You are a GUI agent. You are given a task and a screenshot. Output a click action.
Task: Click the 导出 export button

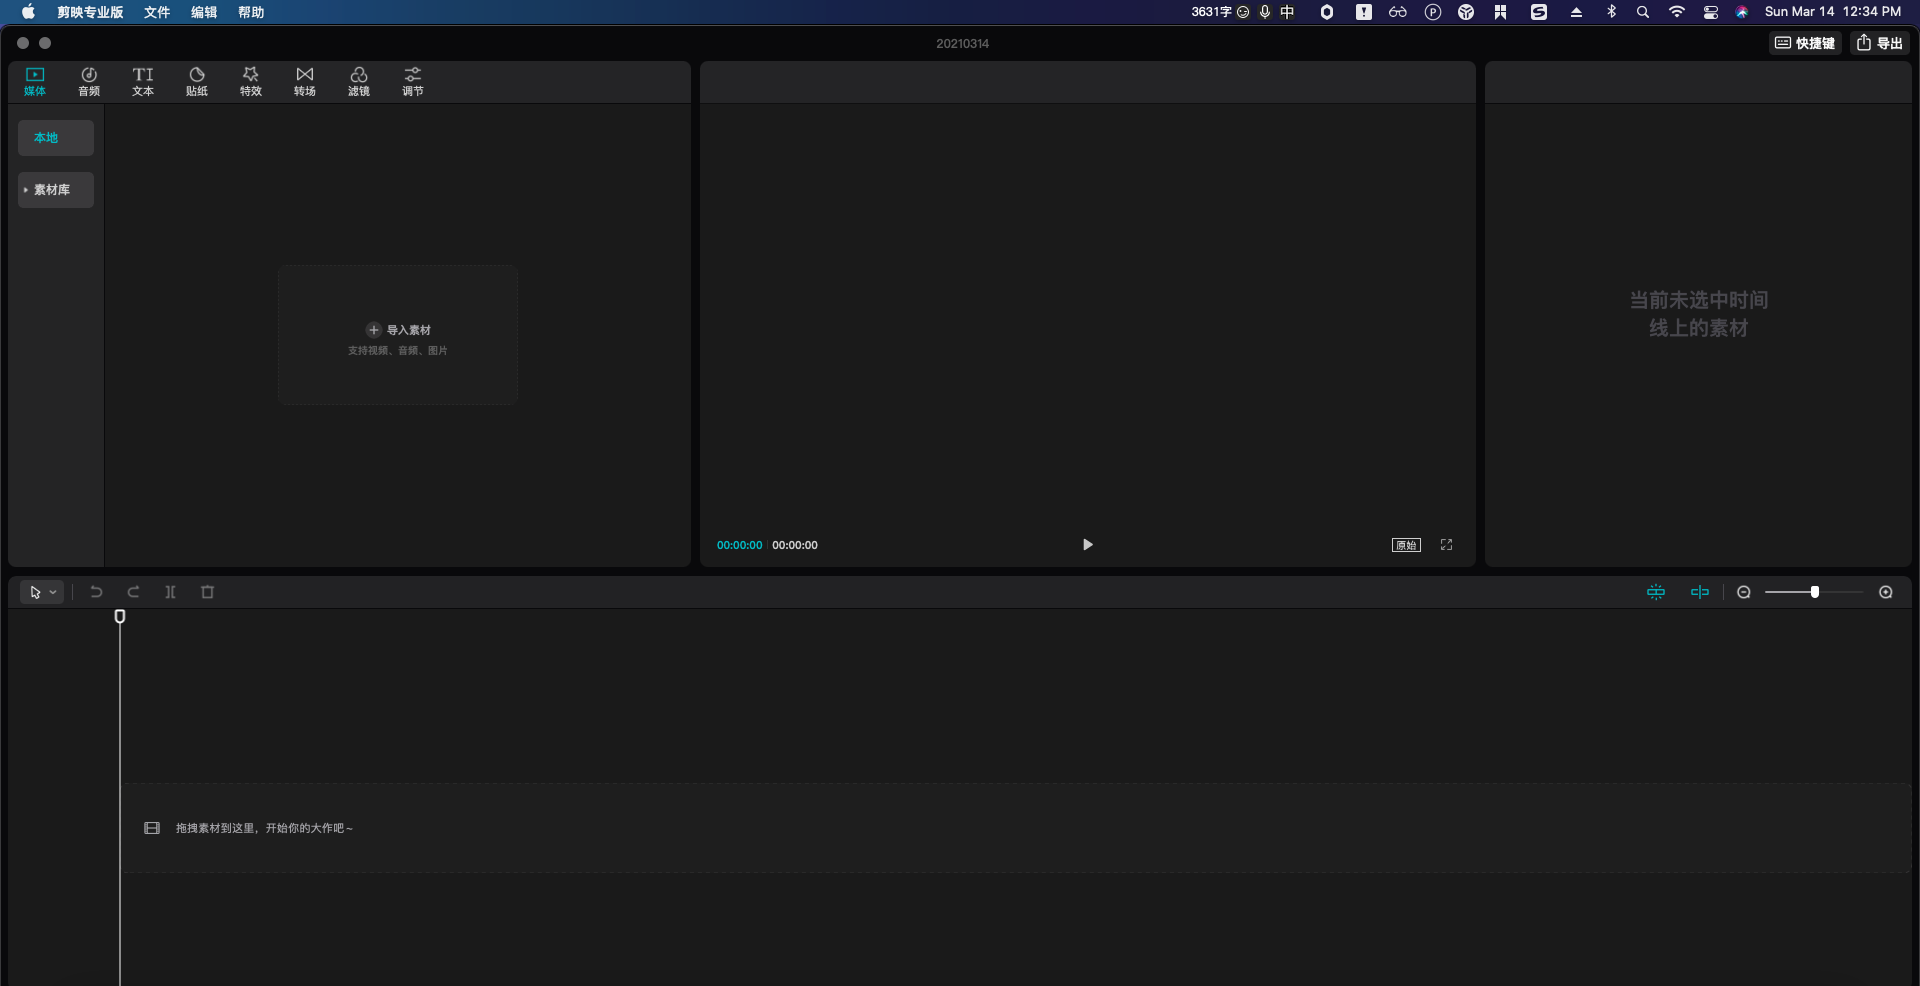[1880, 43]
